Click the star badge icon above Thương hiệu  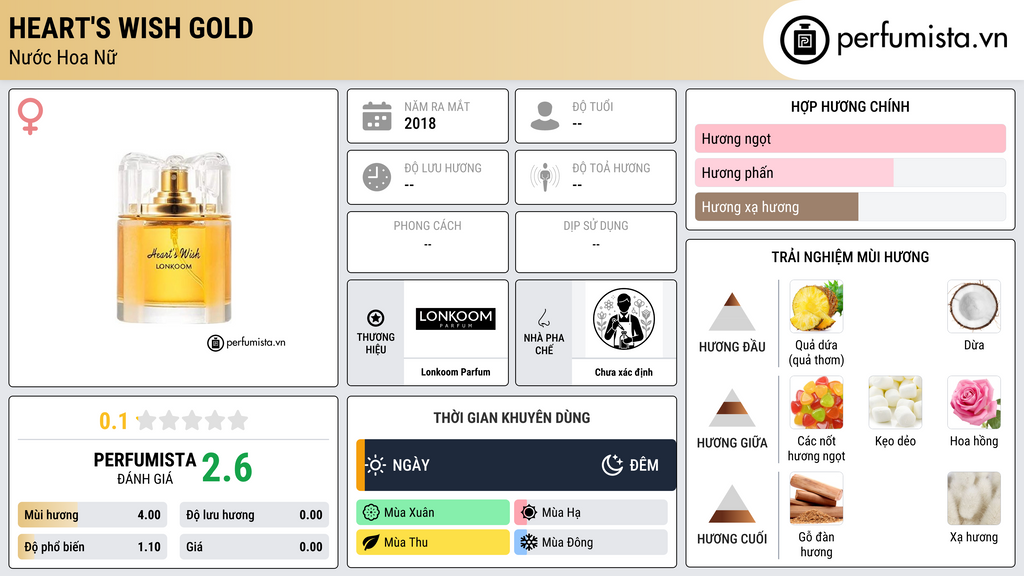[376, 318]
